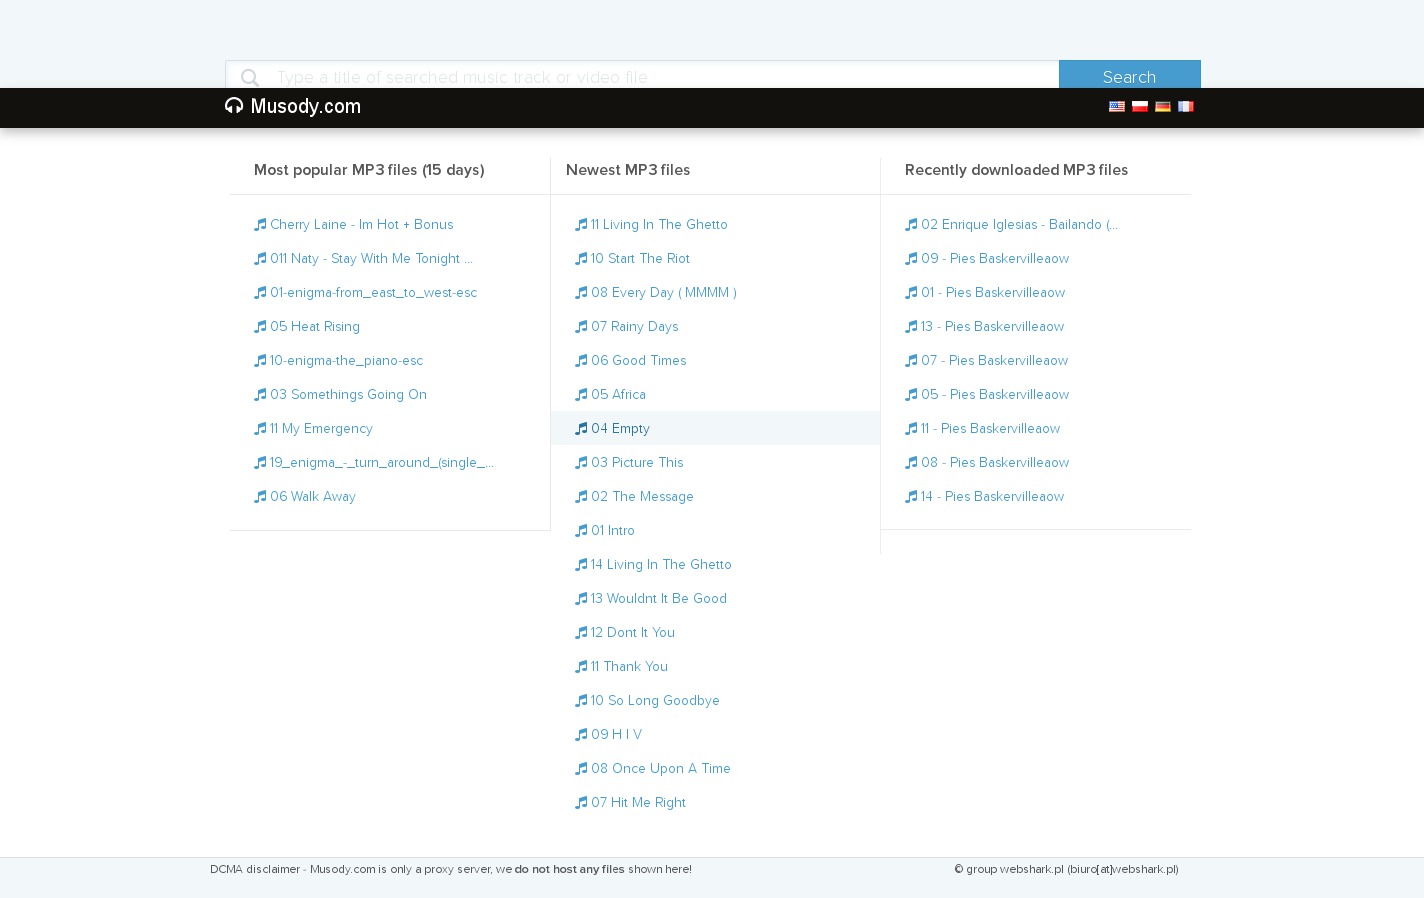This screenshot has height=898, width=1424.
Task: Choose the French flag language icon
Action: (1185, 107)
